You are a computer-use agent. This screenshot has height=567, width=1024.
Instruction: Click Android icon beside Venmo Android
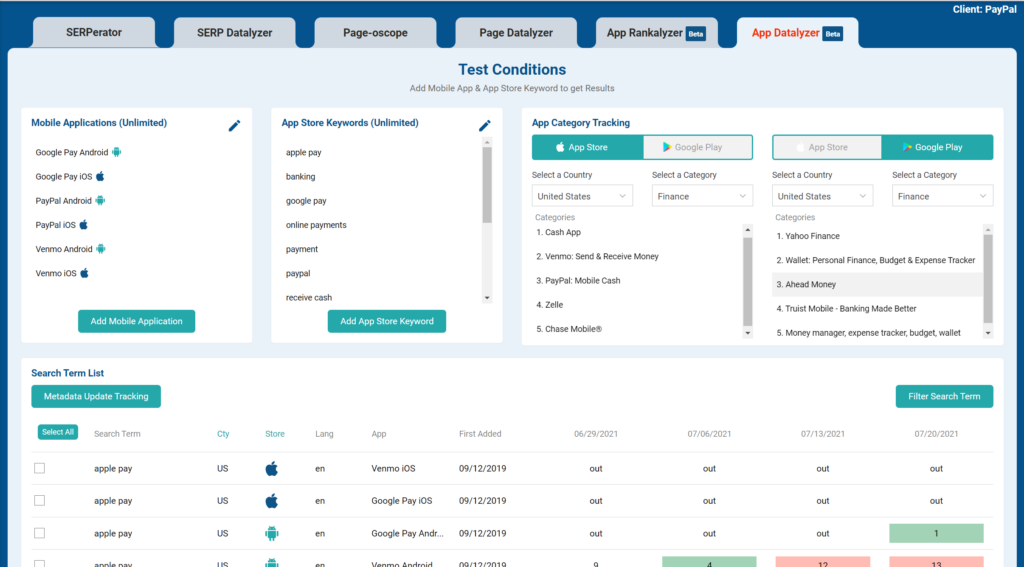pos(101,249)
